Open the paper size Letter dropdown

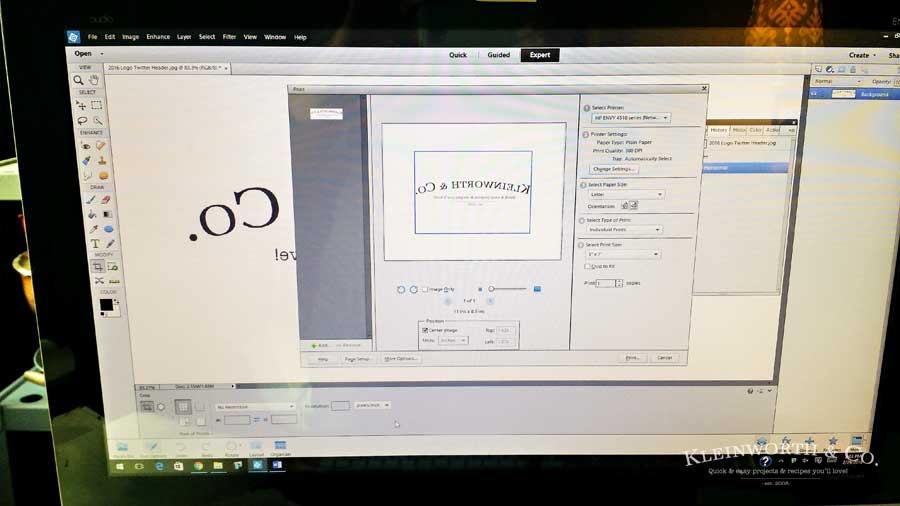click(x=625, y=194)
